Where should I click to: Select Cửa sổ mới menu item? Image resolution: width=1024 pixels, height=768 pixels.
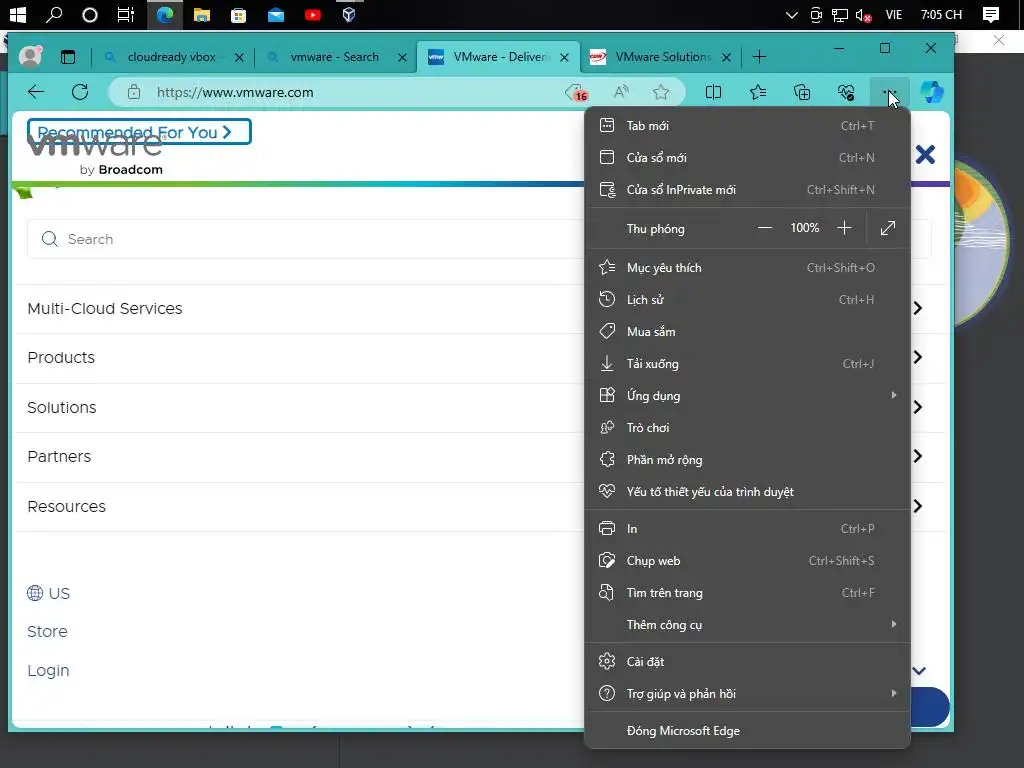tap(747, 157)
